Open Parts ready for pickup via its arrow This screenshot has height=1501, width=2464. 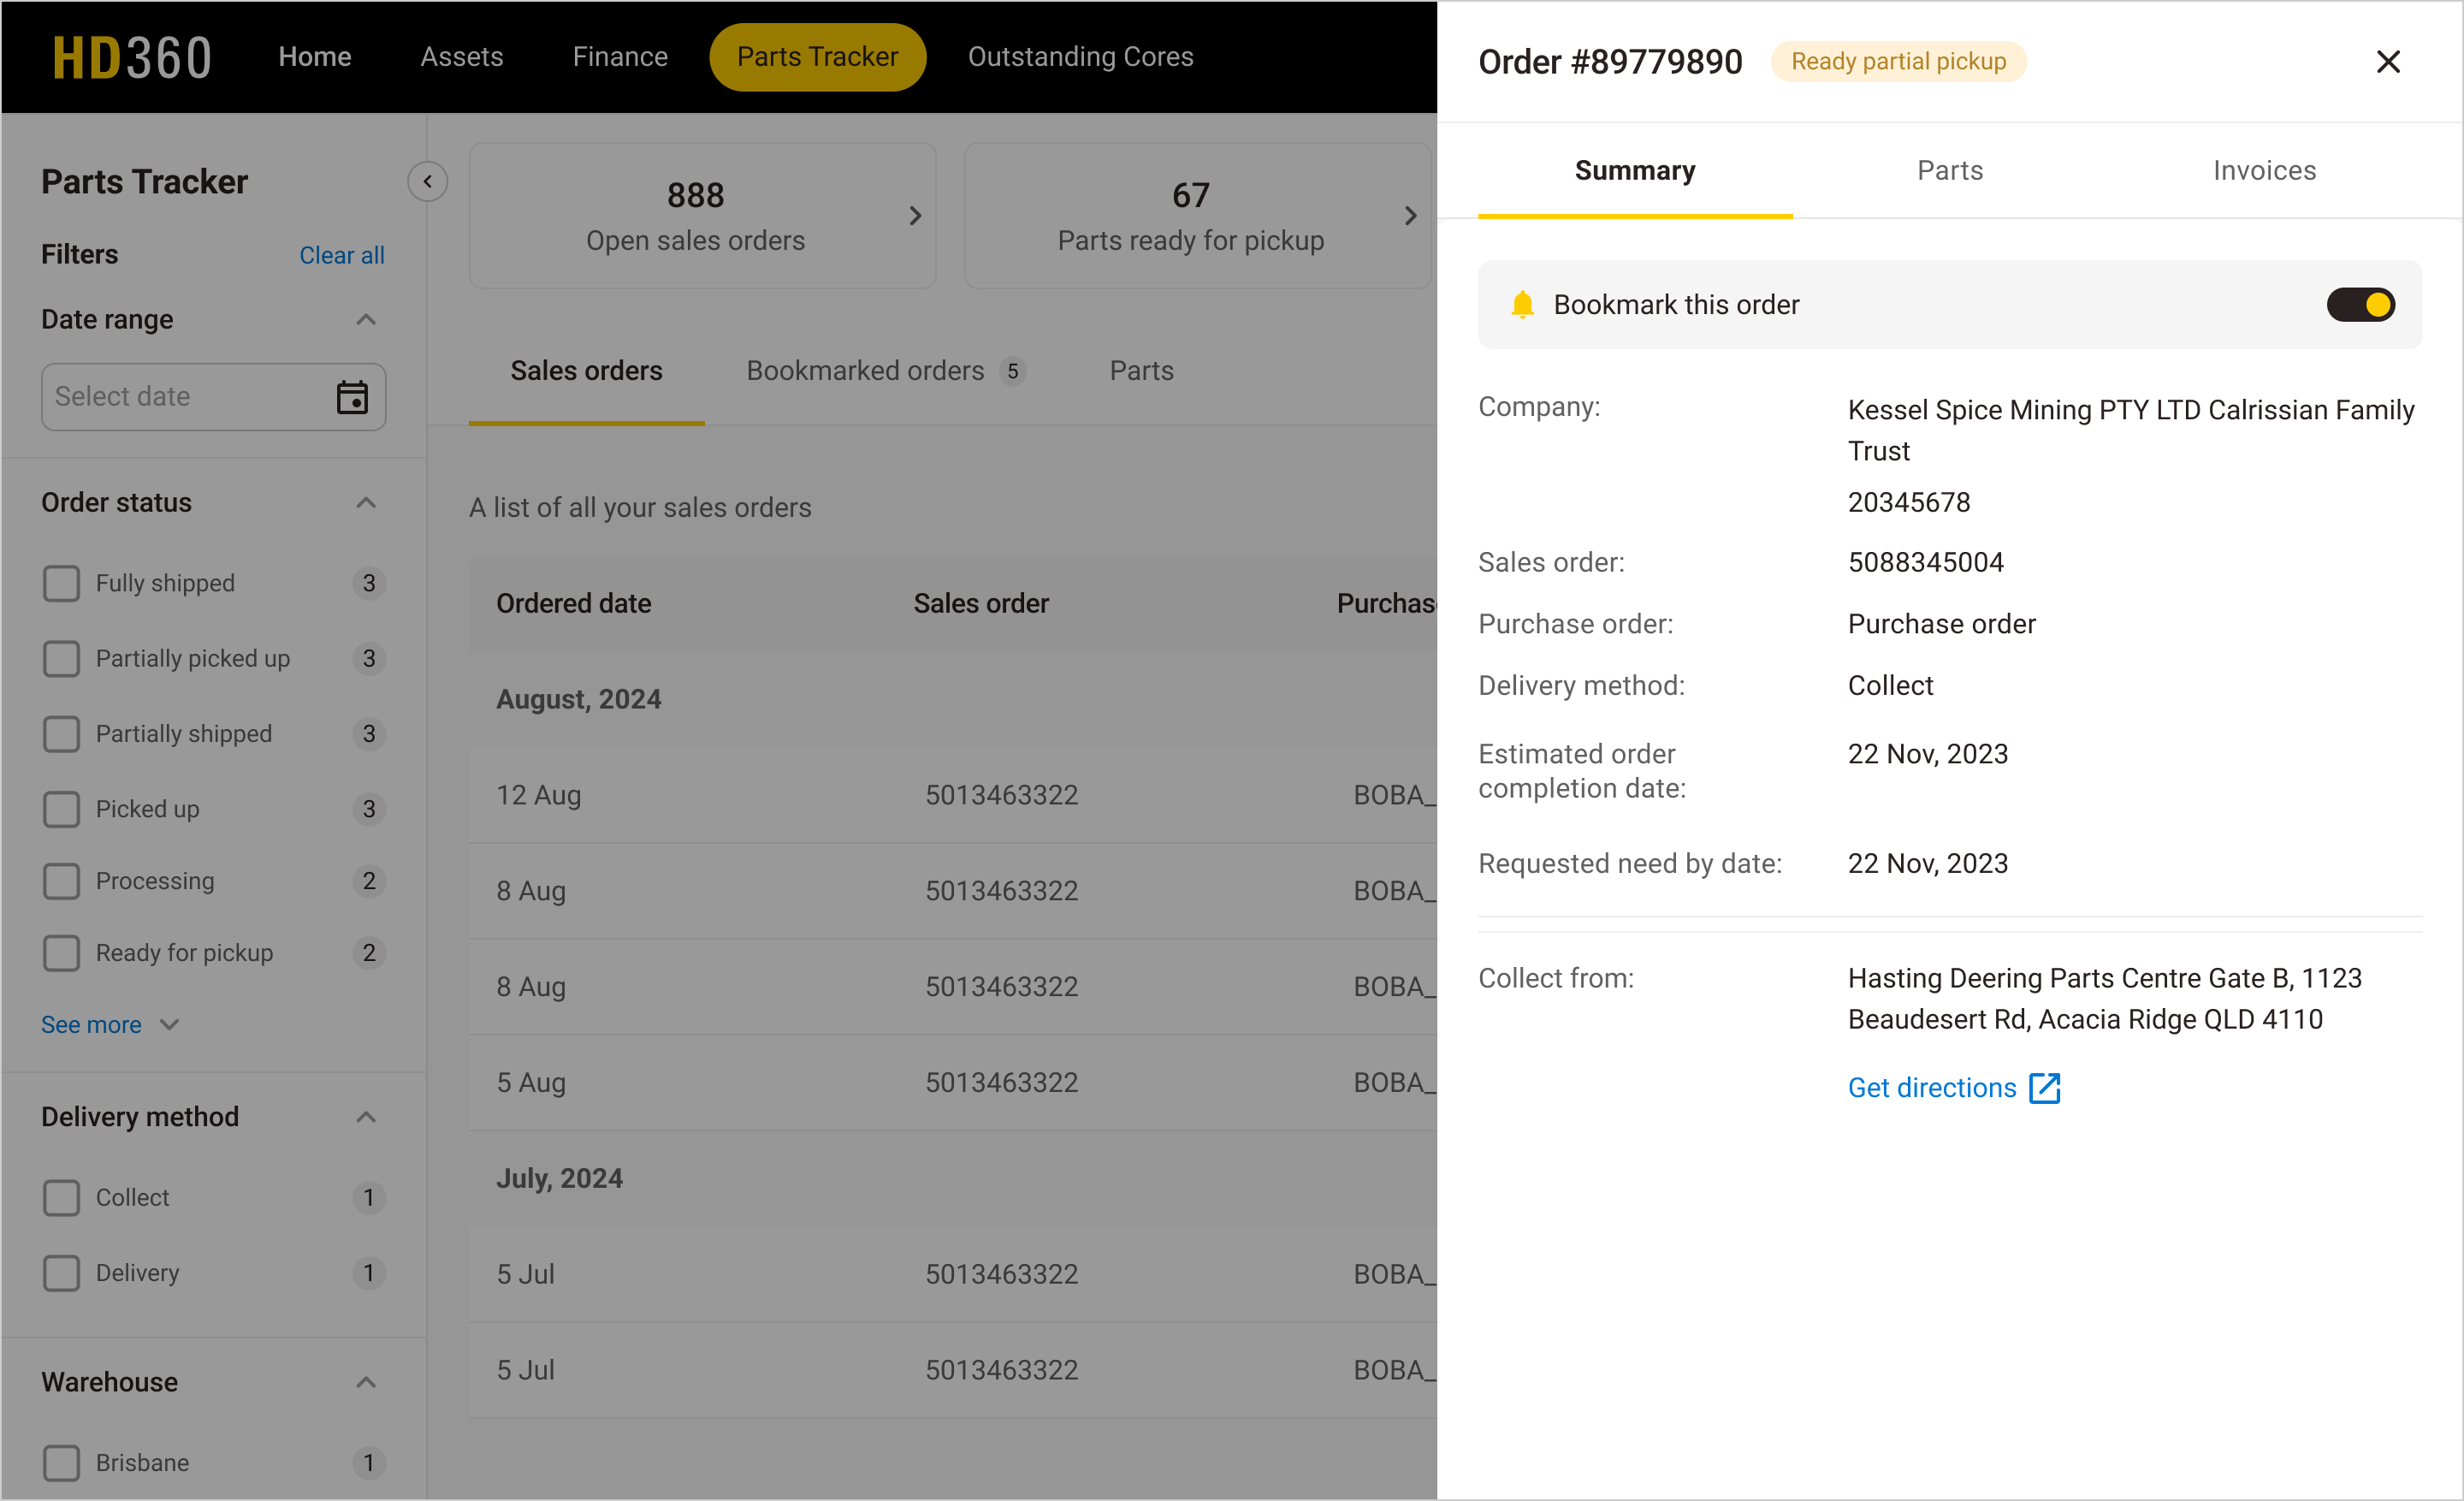[x=1410, y=215]
